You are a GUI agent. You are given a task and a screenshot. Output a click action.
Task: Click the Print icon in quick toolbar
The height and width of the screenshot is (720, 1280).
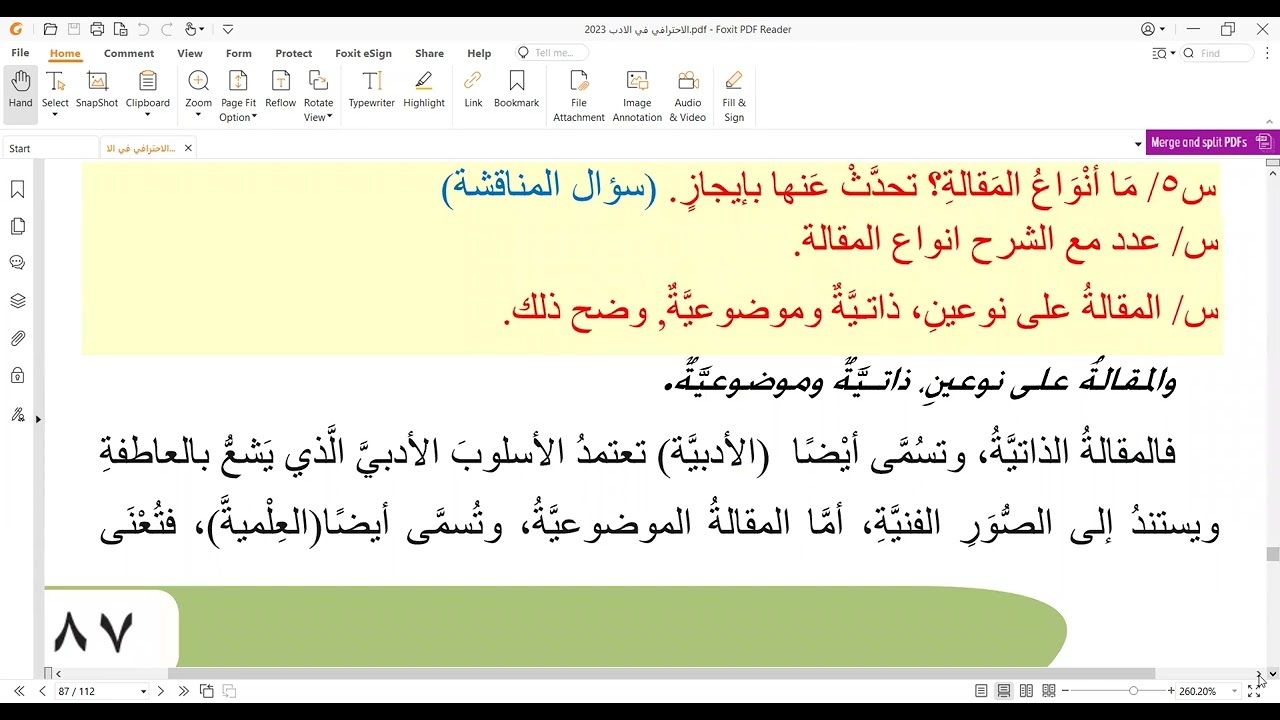(97, 29)
